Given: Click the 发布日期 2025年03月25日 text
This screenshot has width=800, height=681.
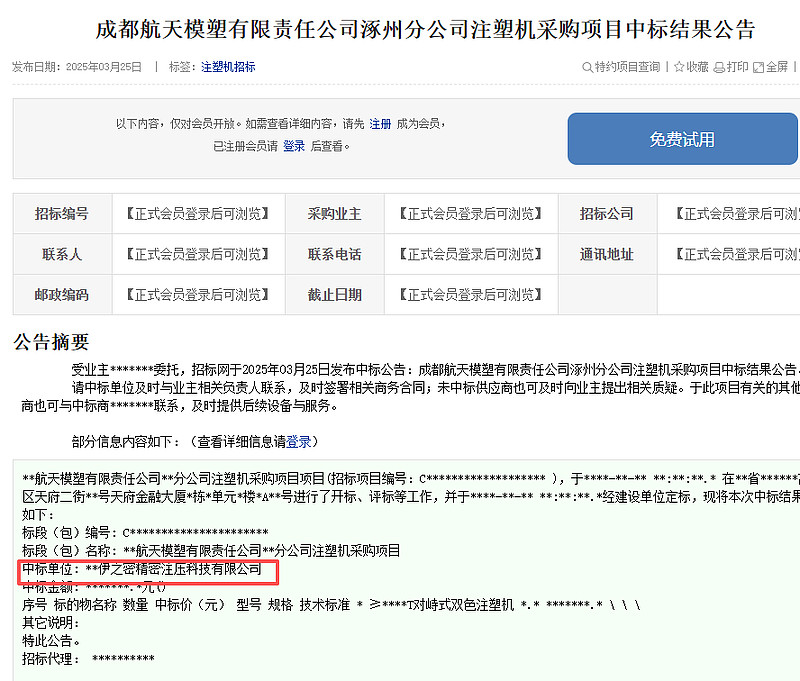Looking at the screenshot, I should click(77, 67).
